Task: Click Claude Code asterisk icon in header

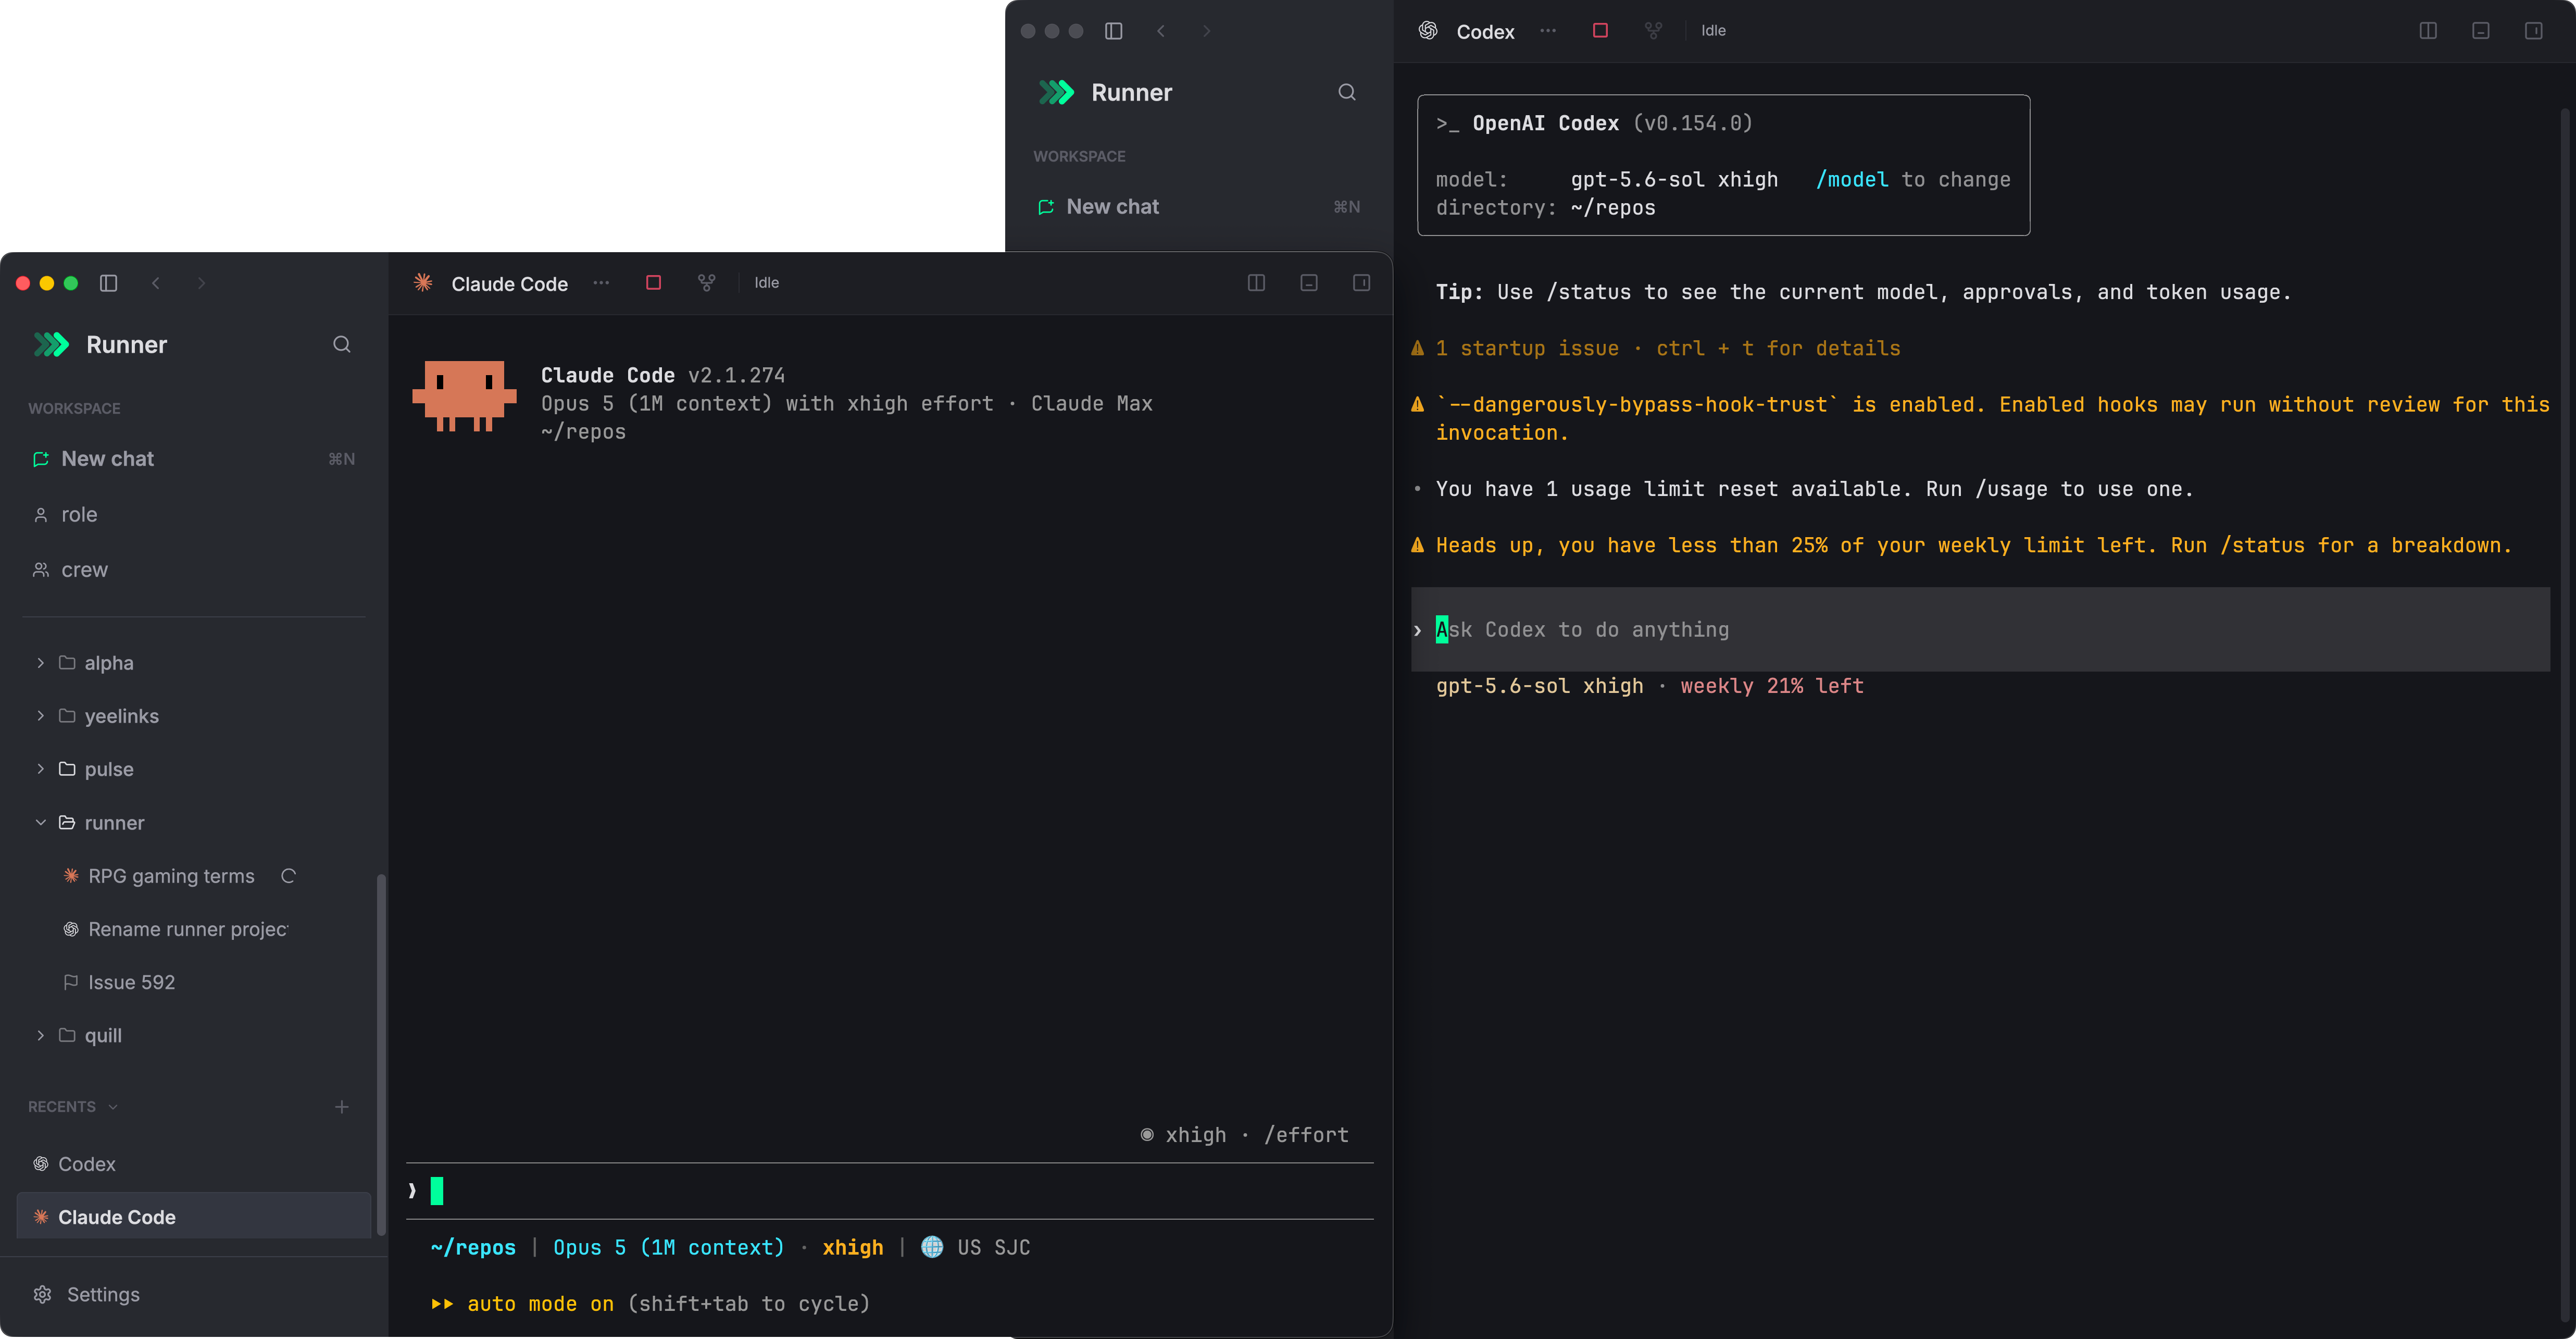Action: coord(423,283)
